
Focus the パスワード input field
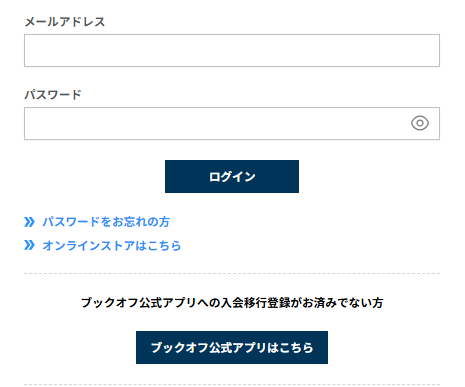[x=232, y=123]
